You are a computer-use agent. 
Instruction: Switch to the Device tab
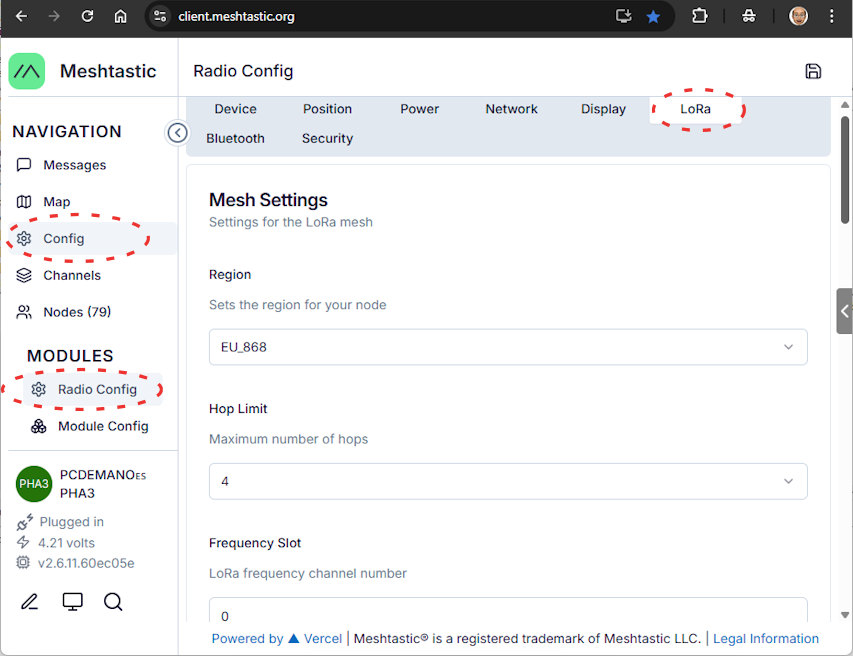(x=235, y=109)
